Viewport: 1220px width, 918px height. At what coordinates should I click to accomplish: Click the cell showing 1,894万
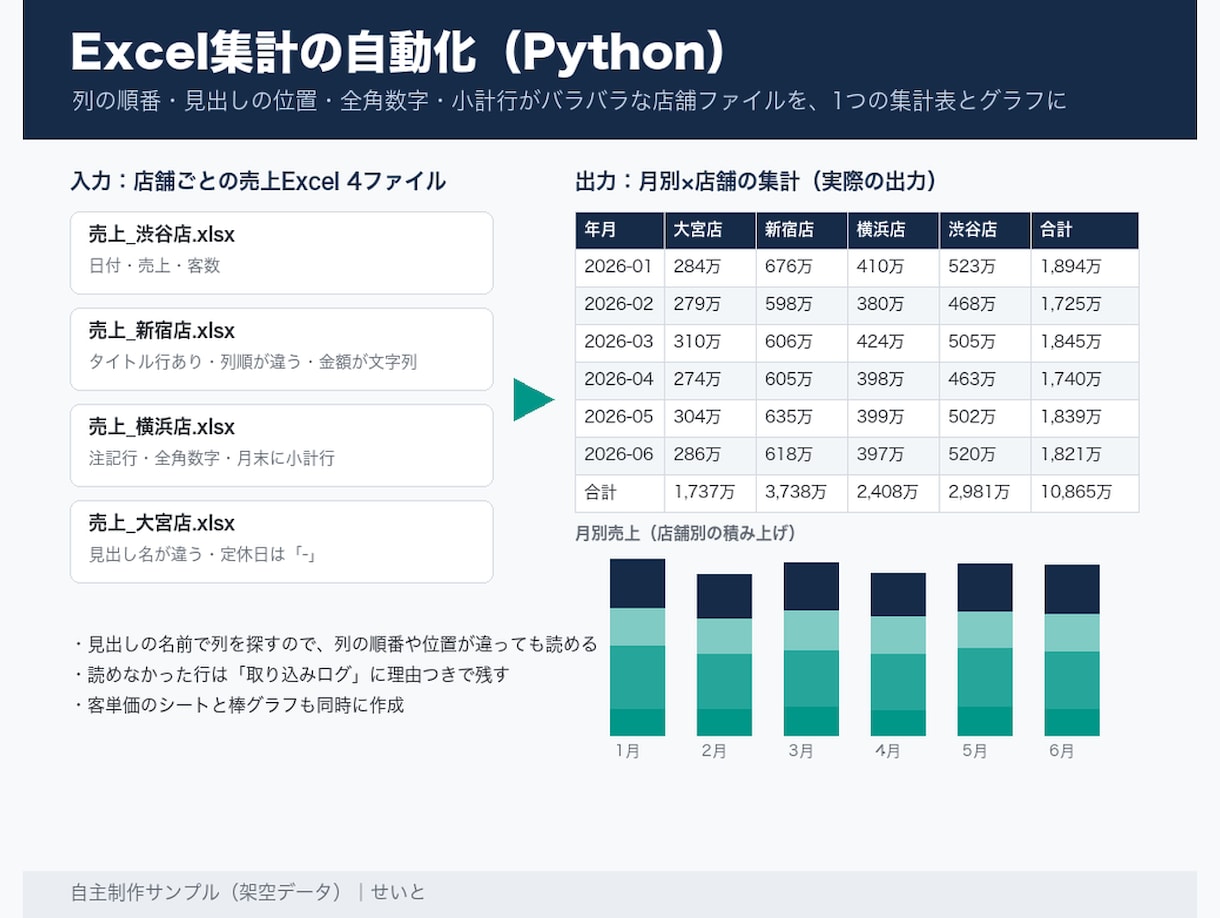(1085, 267)
